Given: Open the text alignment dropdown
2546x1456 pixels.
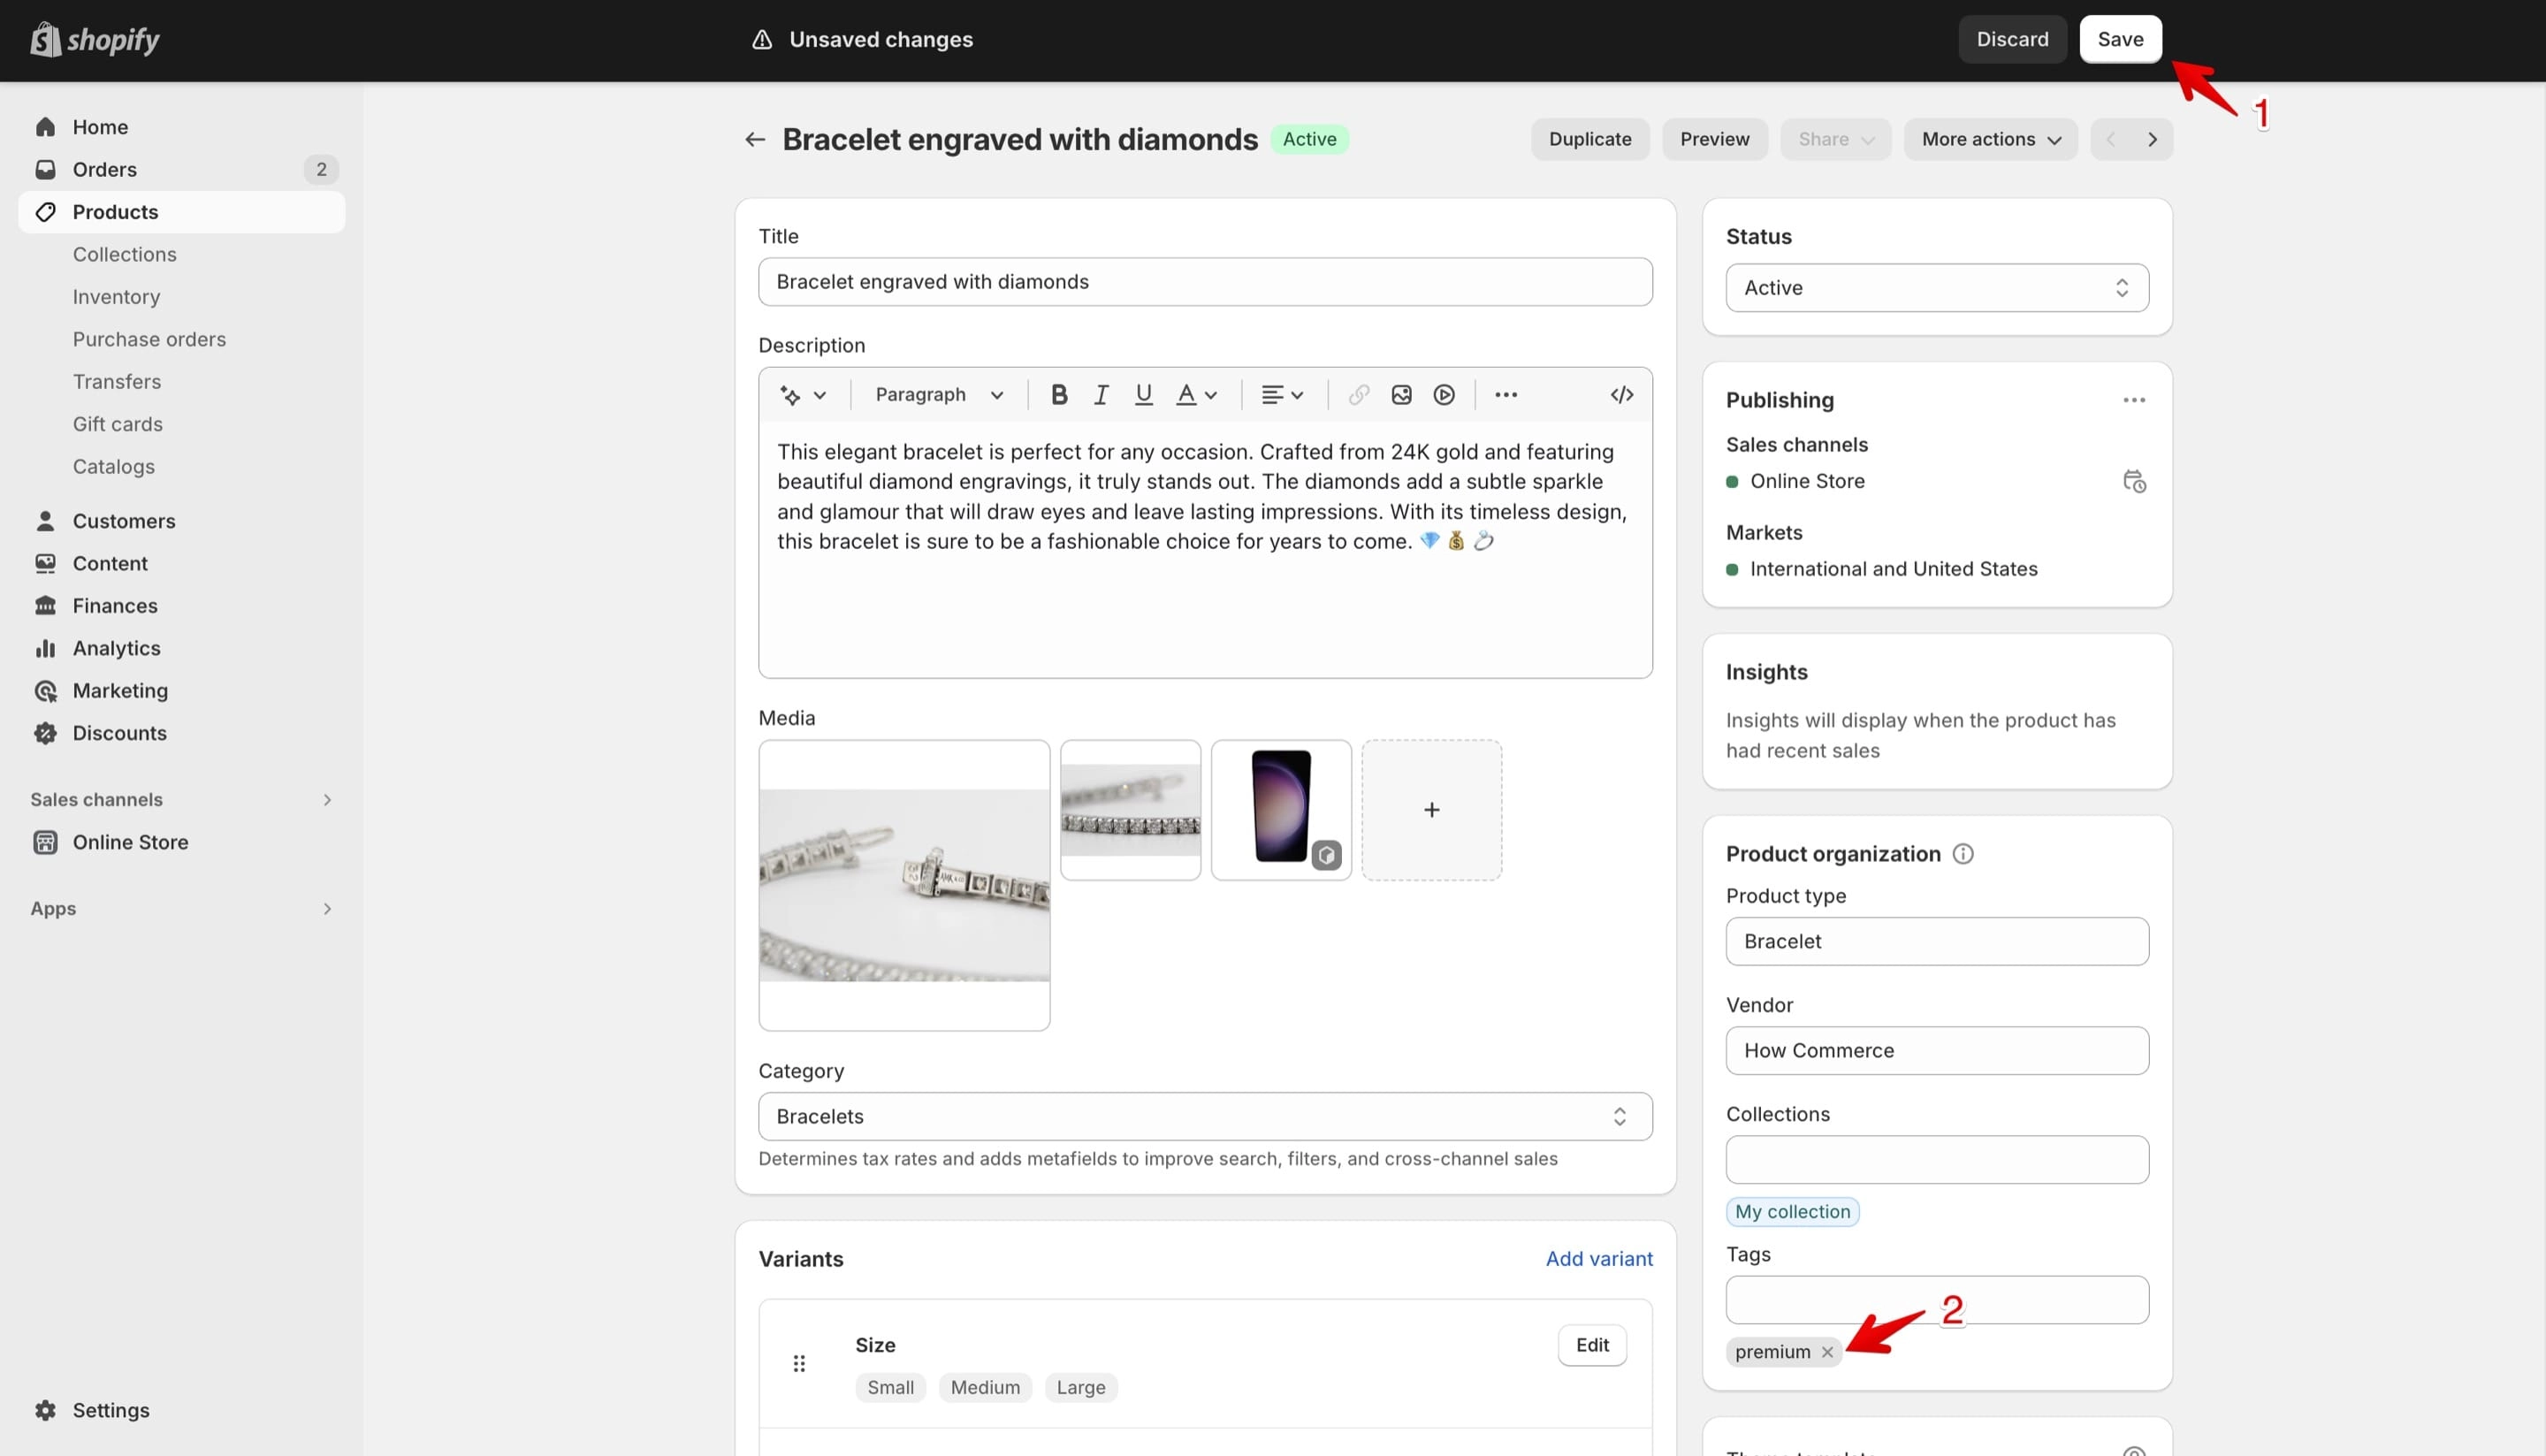Looking at the screenshot, I should (1282, 395).
